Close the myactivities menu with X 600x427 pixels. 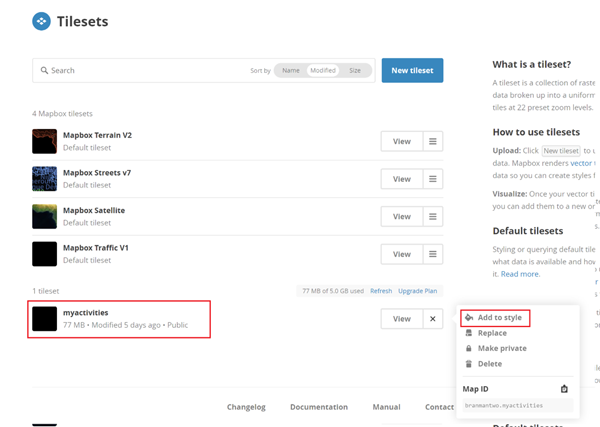[x=433, y=319]
